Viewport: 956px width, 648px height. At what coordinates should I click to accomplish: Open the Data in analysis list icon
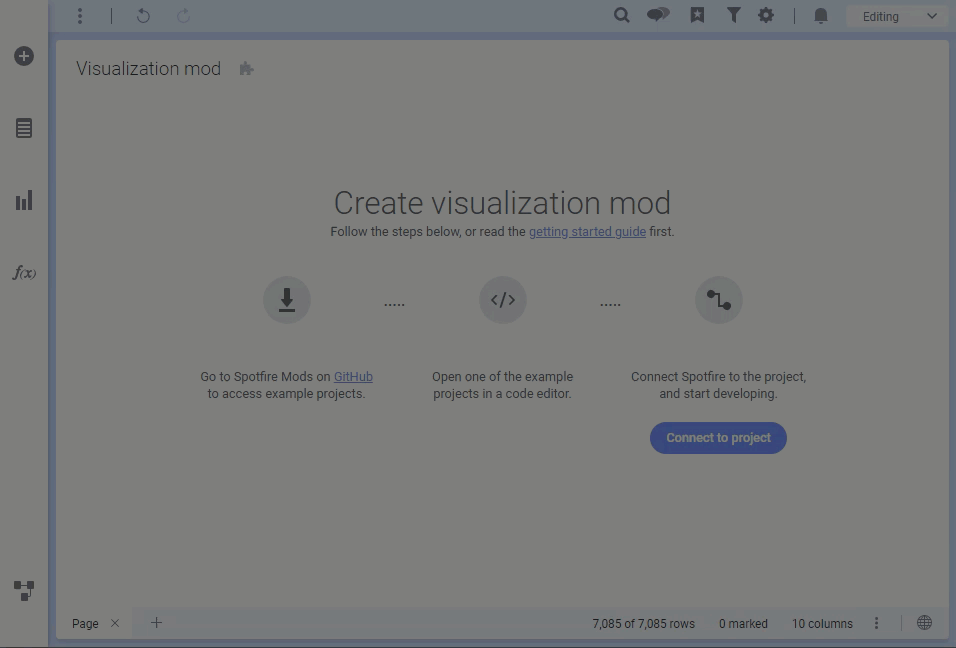[24, 128]
